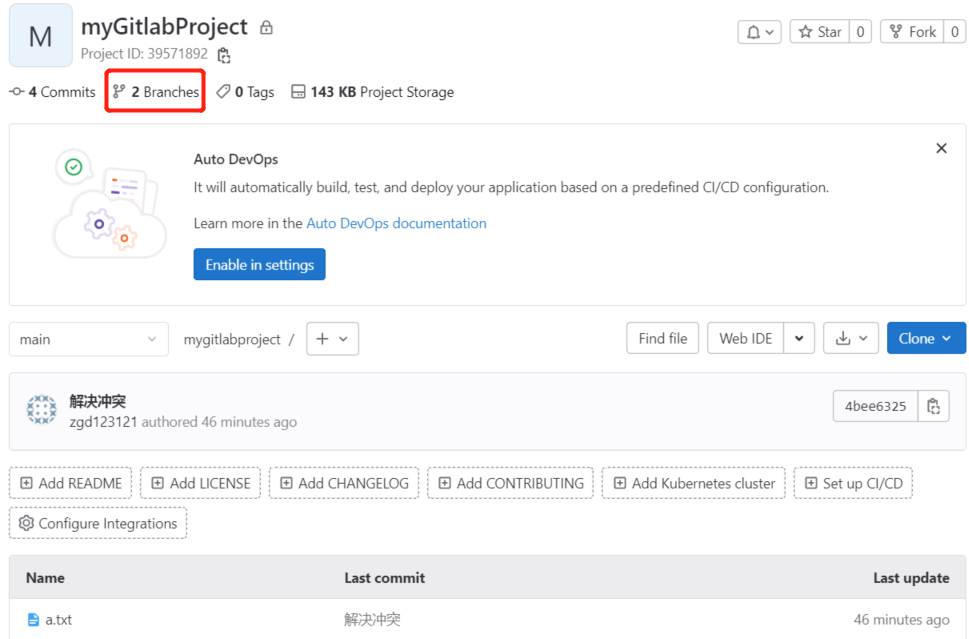
Task: Open the Clone dropdown
Action: point(926,338)
